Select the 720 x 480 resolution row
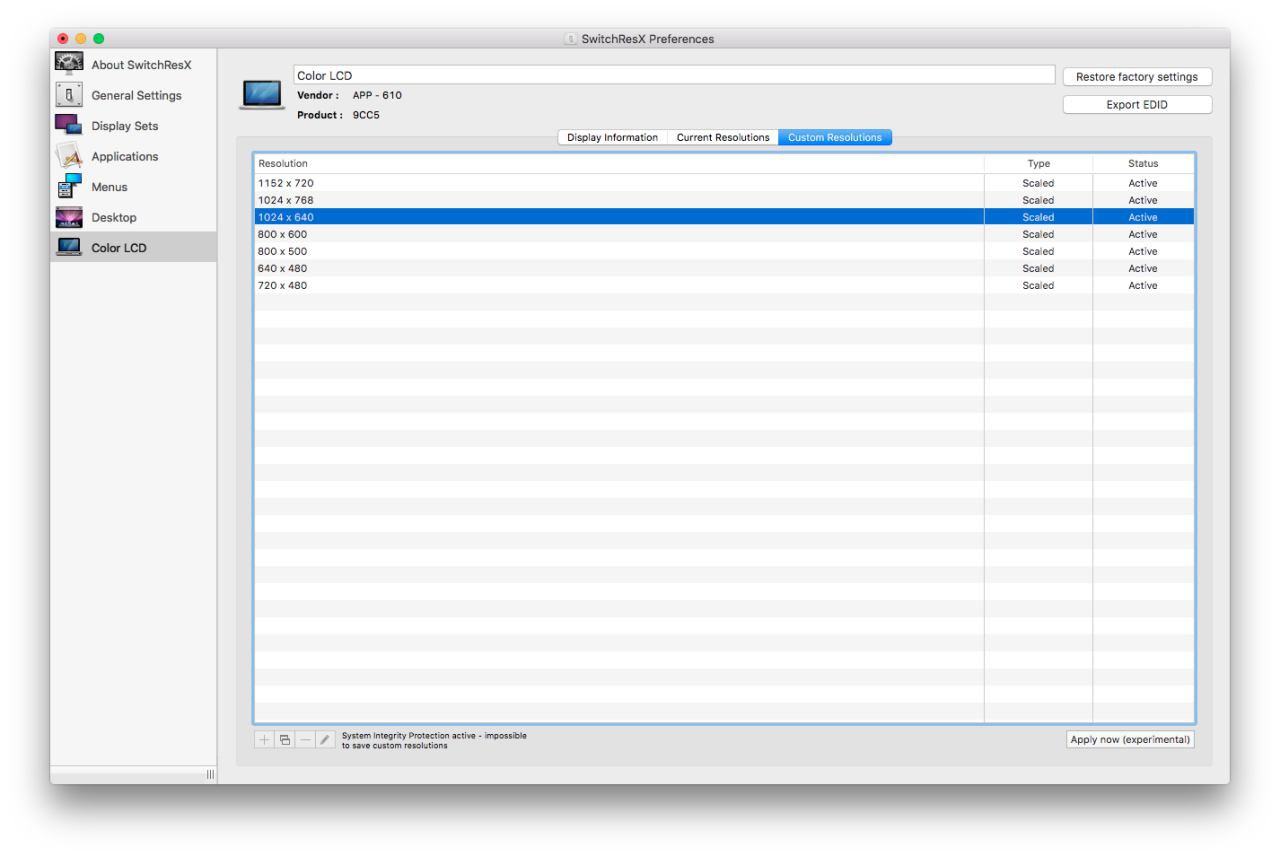Screen dimensions: 1280x856 pos(724,285)
